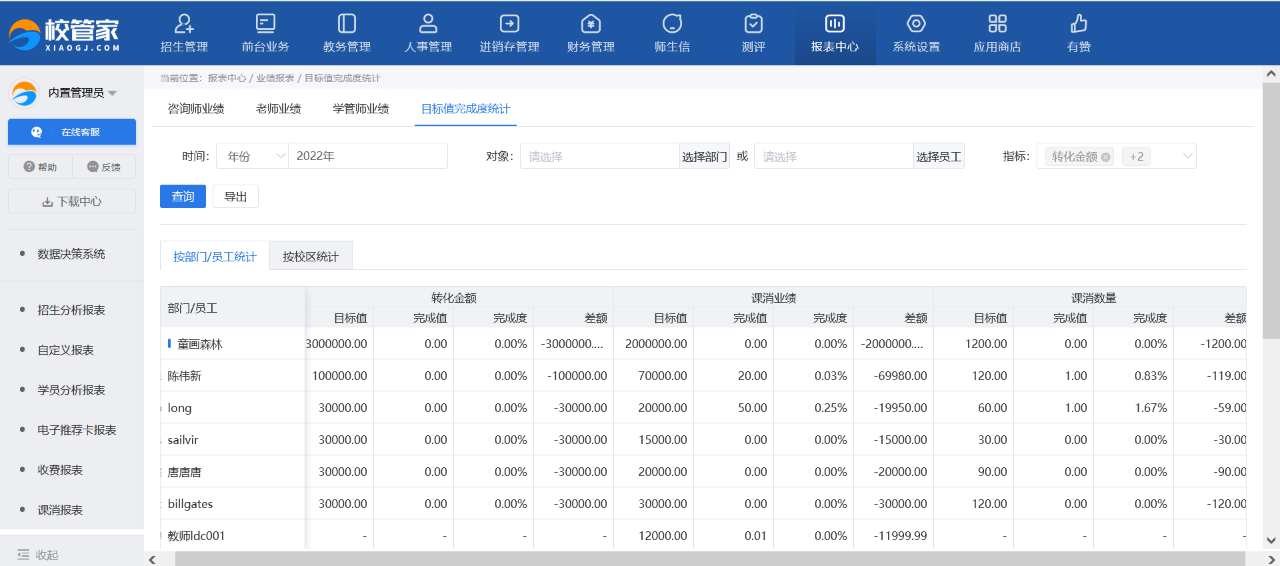The width and height of the screenshot is (1280, 566).
Task: Open the 财务管理 module
Action: click(590, 33)
